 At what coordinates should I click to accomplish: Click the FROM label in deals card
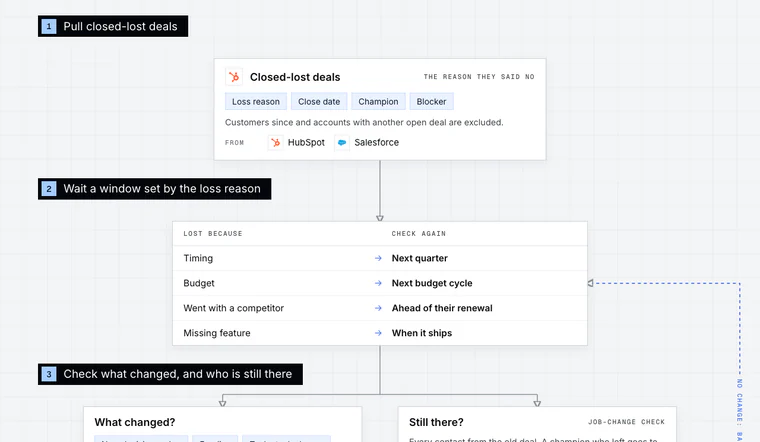235,143
